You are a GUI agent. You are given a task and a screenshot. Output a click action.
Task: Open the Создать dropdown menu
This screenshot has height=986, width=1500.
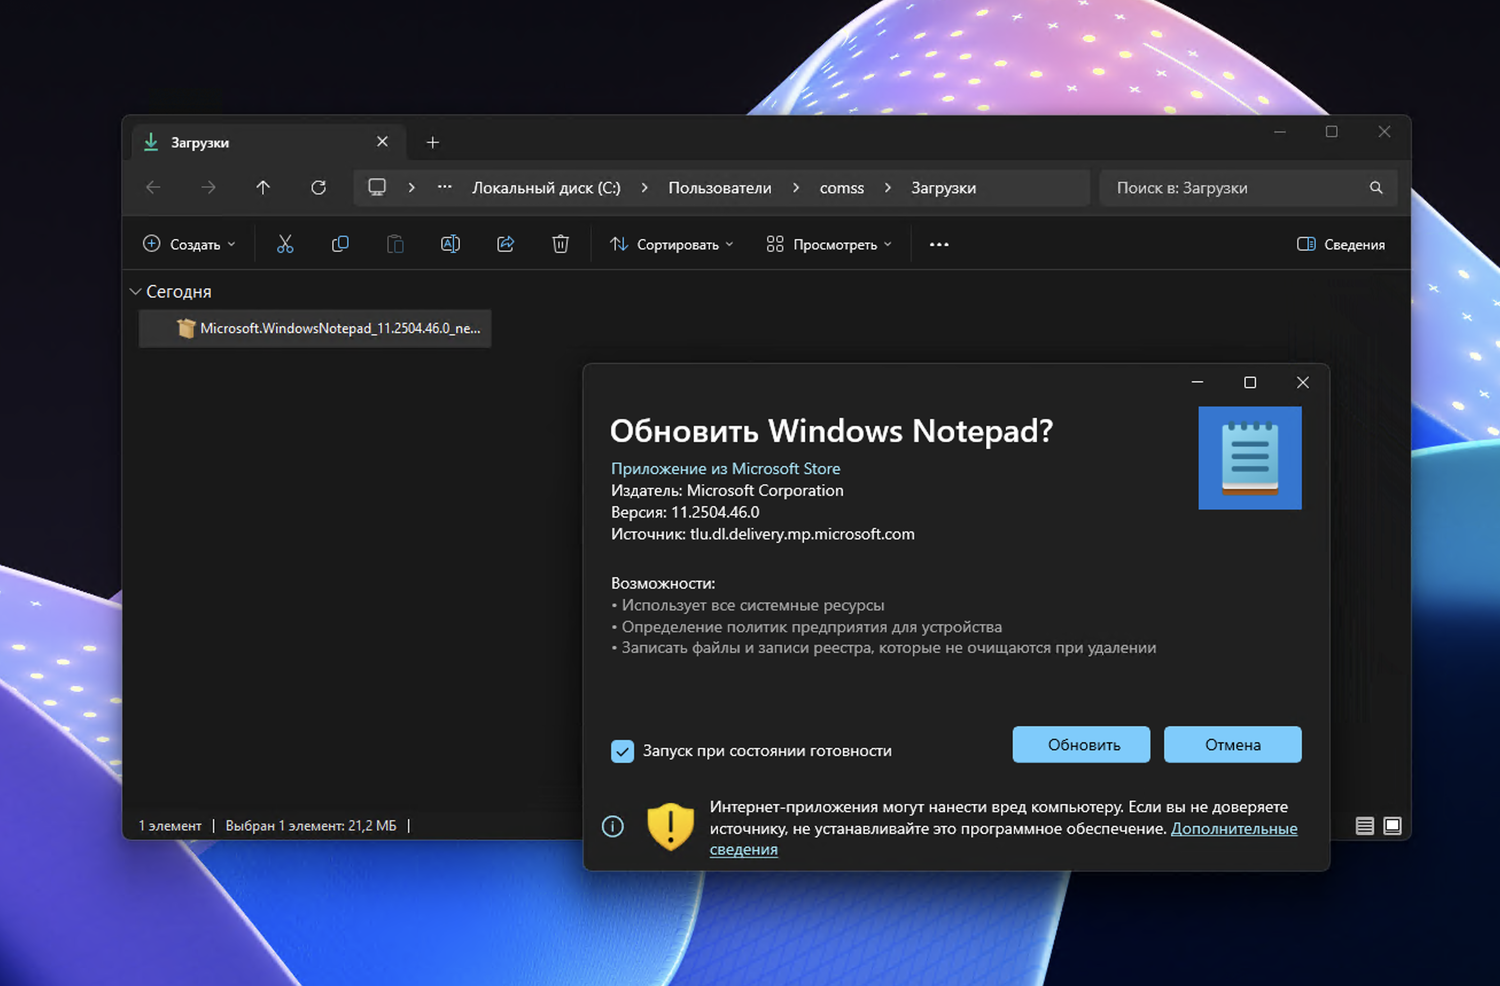click(190, 244)
